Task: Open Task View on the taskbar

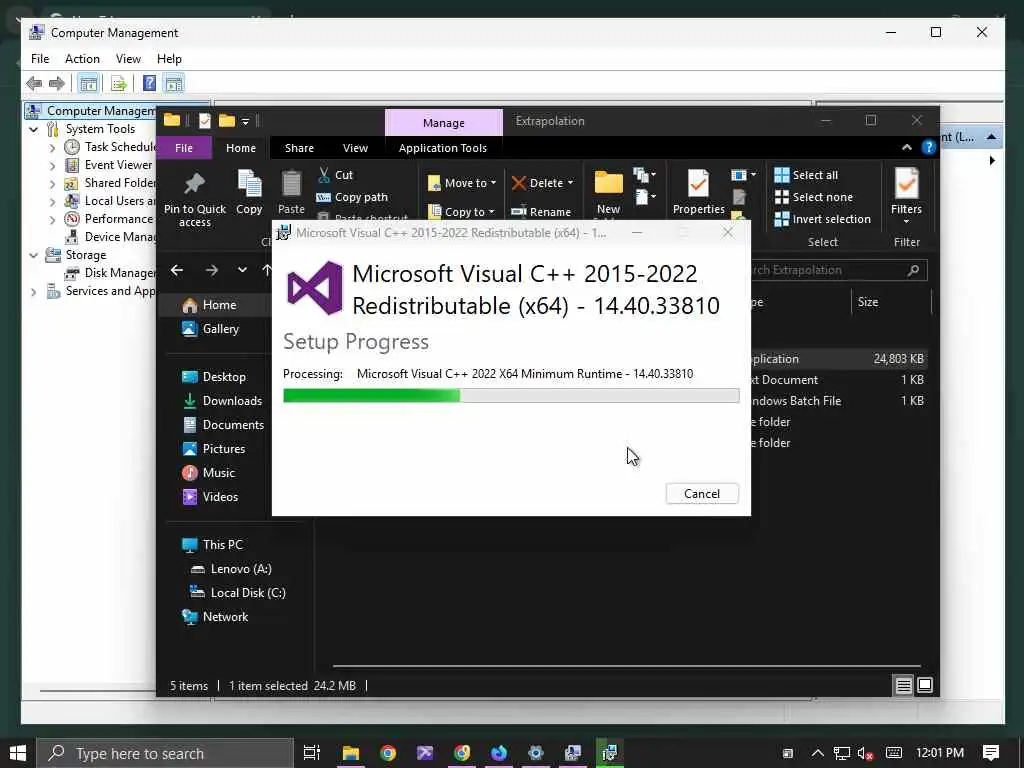Action: tap(312, 753)
